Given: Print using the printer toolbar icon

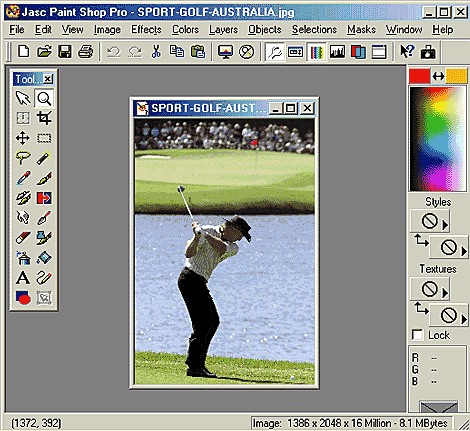Looking at the screenshot, I should pyautogui.click(x=86, y=52).
